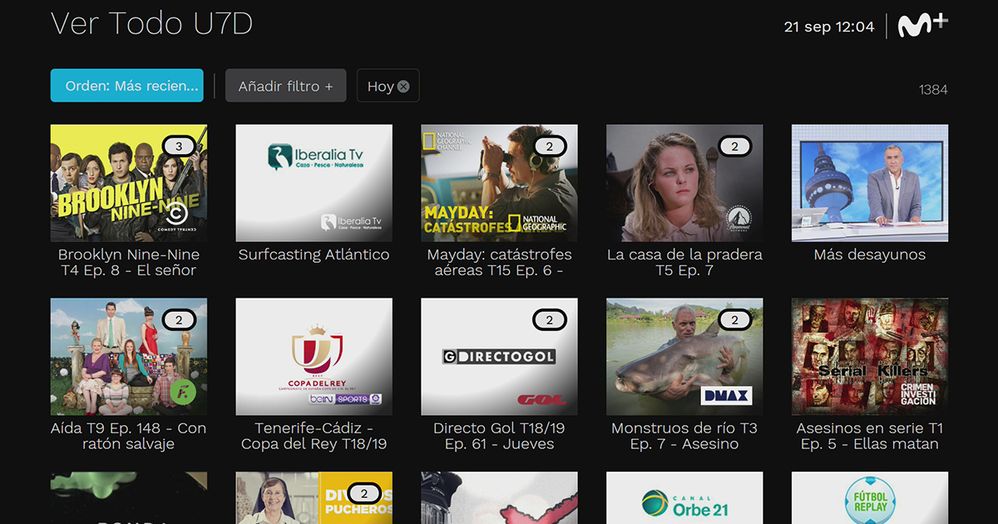The image size is (998, 524).
Task: Click the beIN Sports logo on Copa del Rey thumbnail
Action: (x=345, y=399)
